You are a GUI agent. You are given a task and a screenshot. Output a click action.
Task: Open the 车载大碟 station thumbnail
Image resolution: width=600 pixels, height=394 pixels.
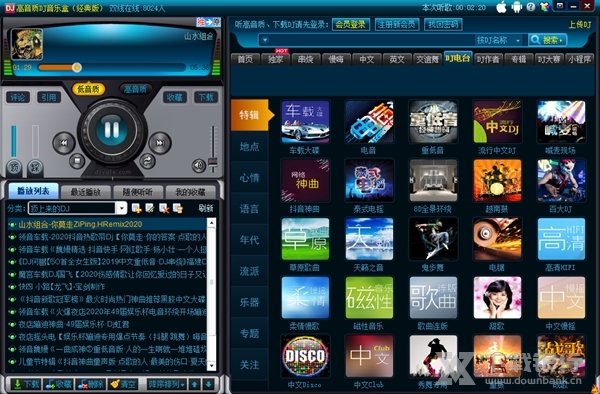click(305, 122)
